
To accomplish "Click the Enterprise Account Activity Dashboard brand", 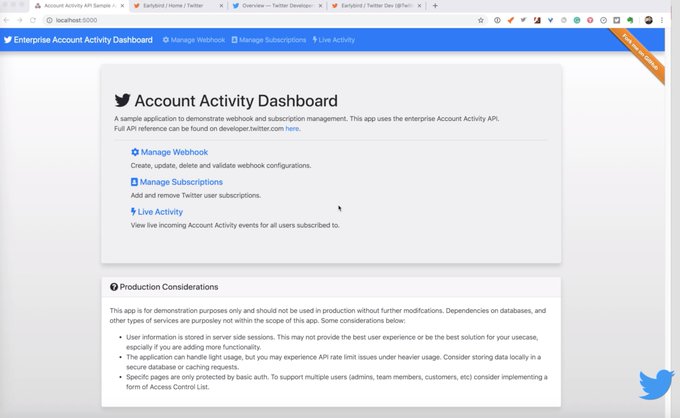I will click(x=78, y=40).
